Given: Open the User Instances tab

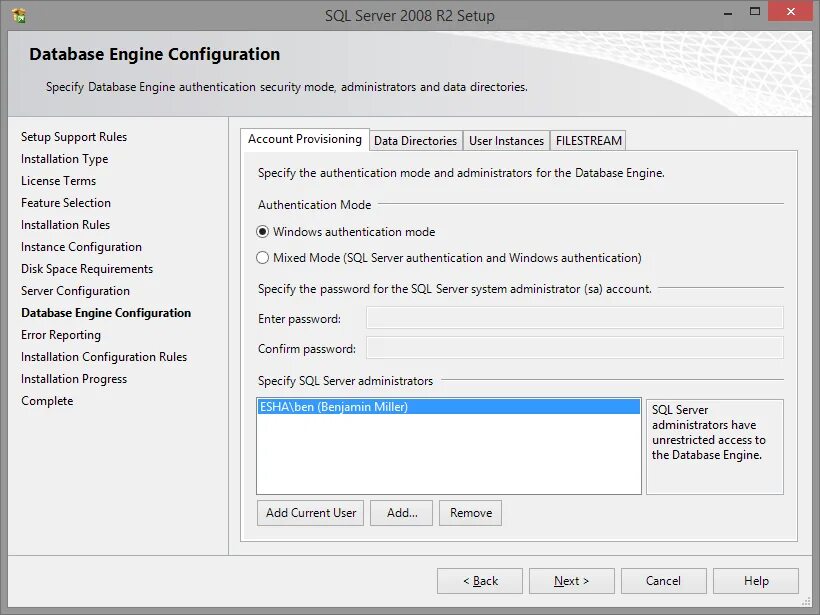Looking at the screenshot, I should [x=506, y=141].
